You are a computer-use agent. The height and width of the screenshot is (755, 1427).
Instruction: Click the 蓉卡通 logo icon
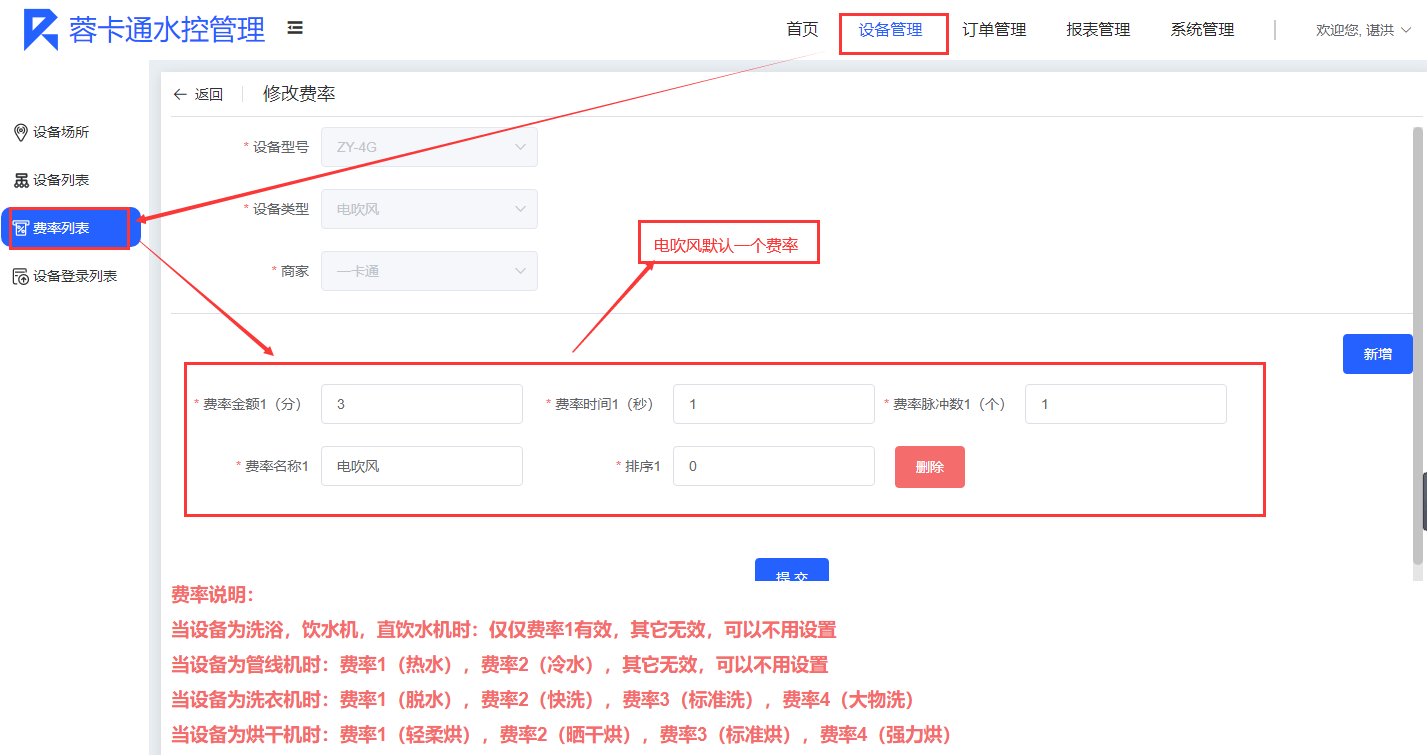click(x=41, y=29)
